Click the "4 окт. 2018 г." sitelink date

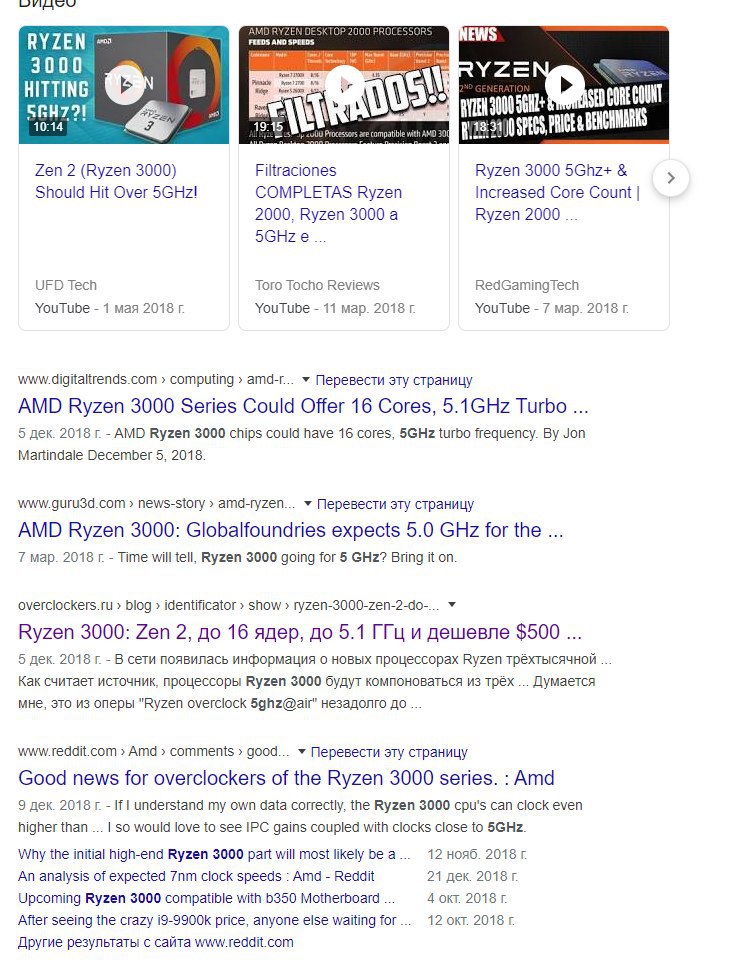coord(467,899)
